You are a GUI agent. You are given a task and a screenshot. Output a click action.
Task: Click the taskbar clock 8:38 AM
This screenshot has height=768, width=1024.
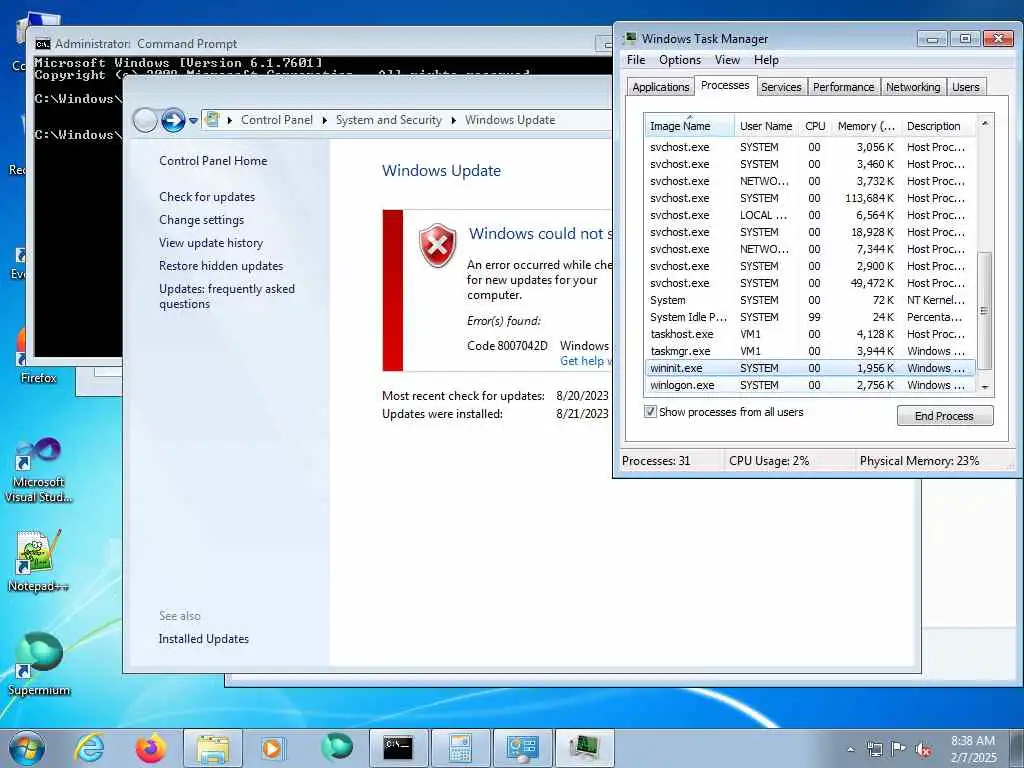(973, 748)
